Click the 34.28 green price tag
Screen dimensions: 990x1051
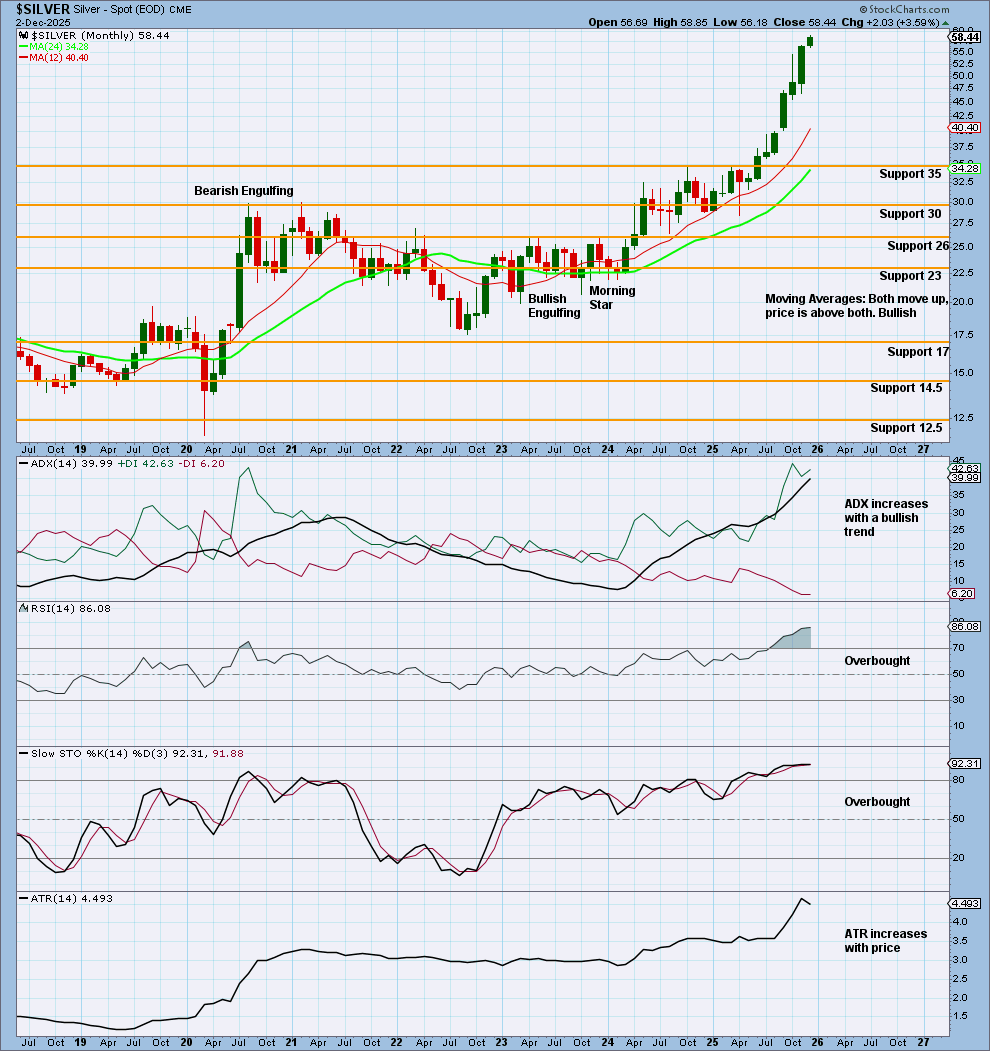pos(965,166)
